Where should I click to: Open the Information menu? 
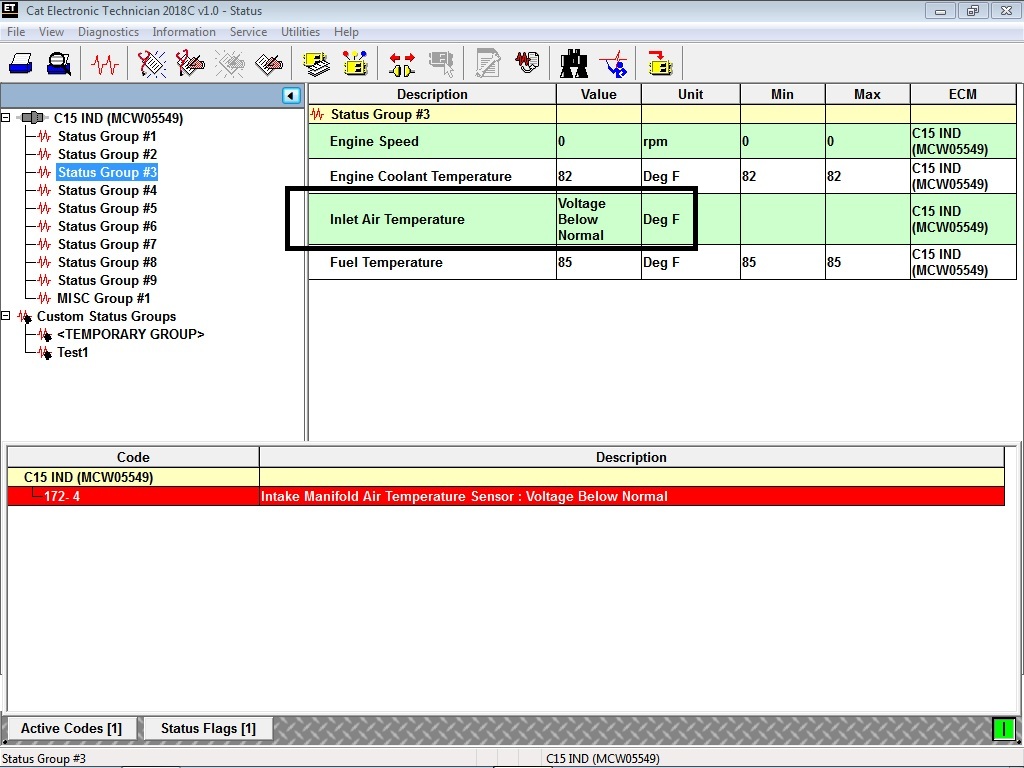[x=184, y=32]
